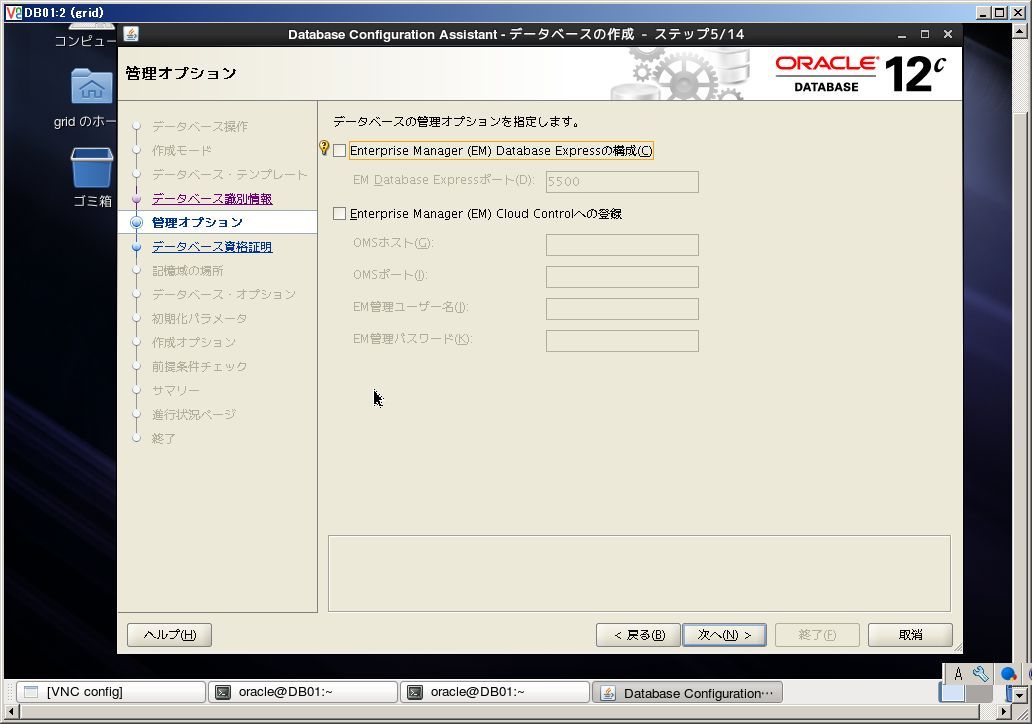The image size is (1032, 724).
Task: Check Enterprise Manager Cloud Control registration
Action: coord(340,214)
